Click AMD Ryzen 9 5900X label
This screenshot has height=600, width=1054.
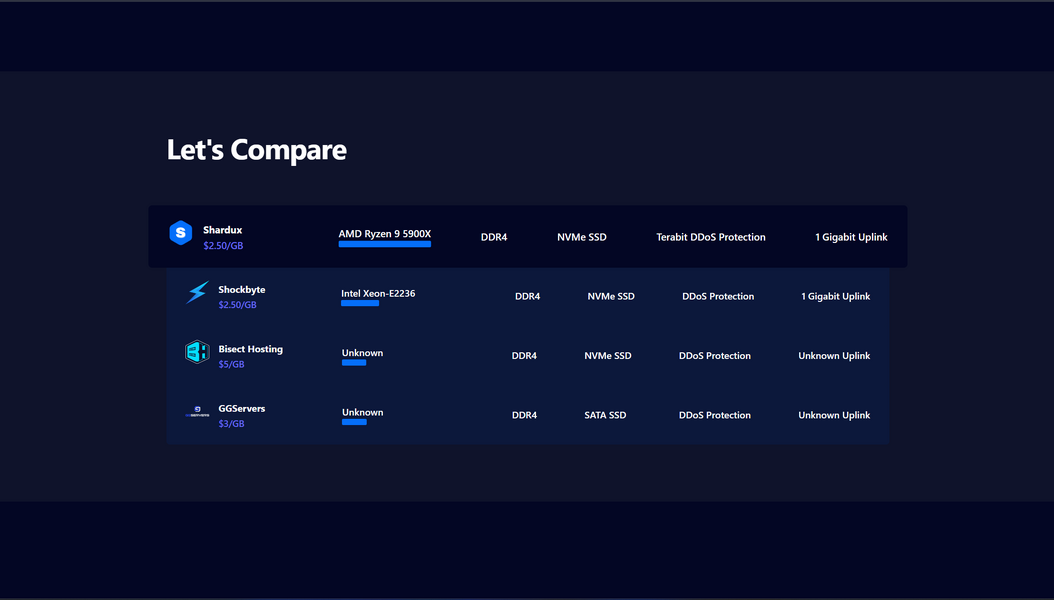384,234
